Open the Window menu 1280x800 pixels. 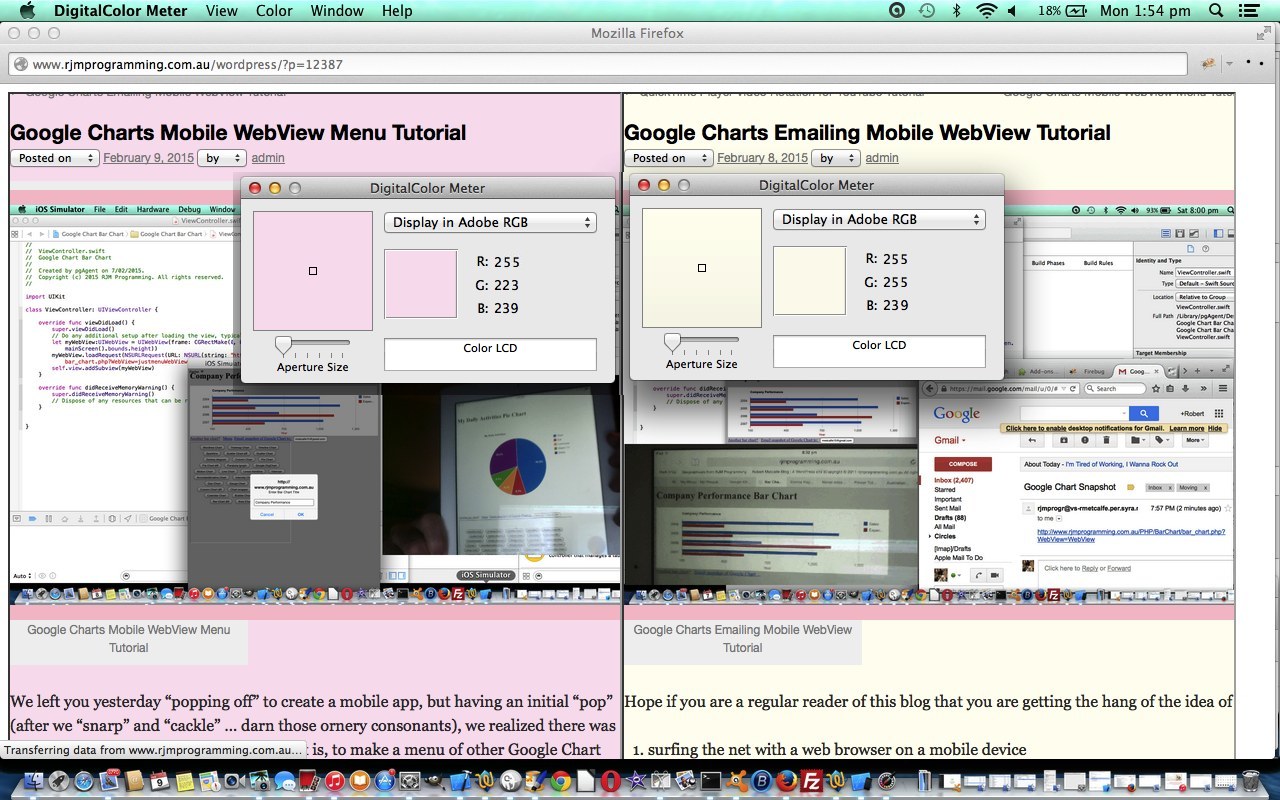[337, 11]
